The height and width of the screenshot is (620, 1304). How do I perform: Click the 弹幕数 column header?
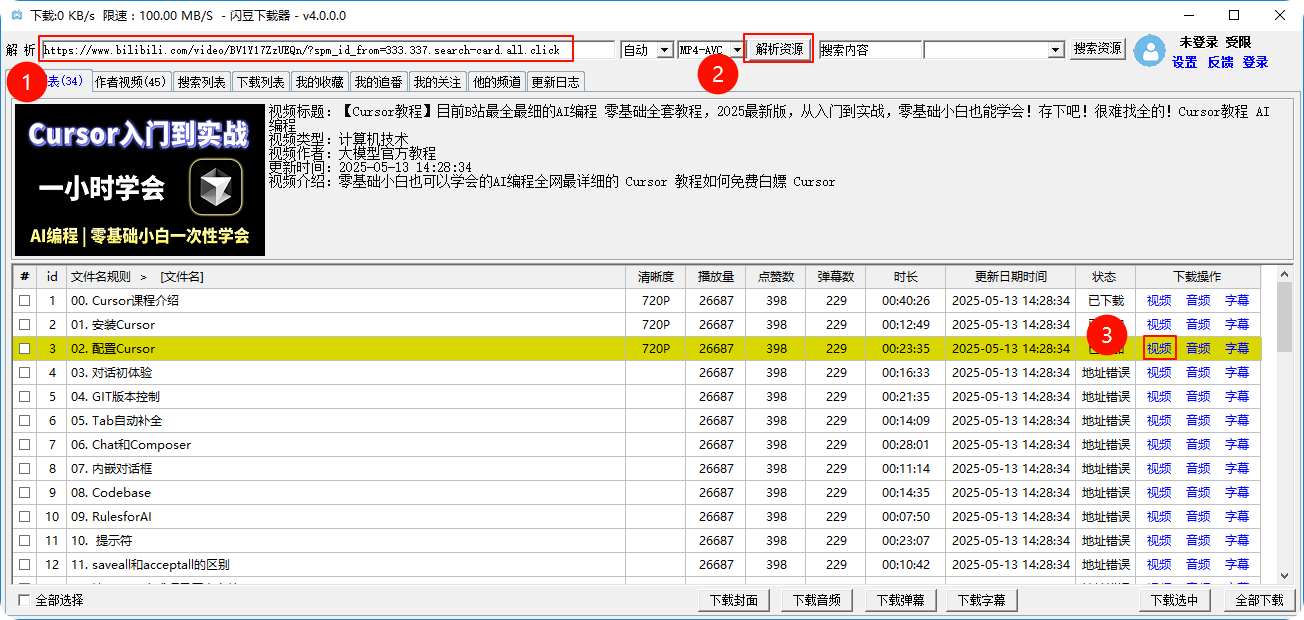click(836, 277)
